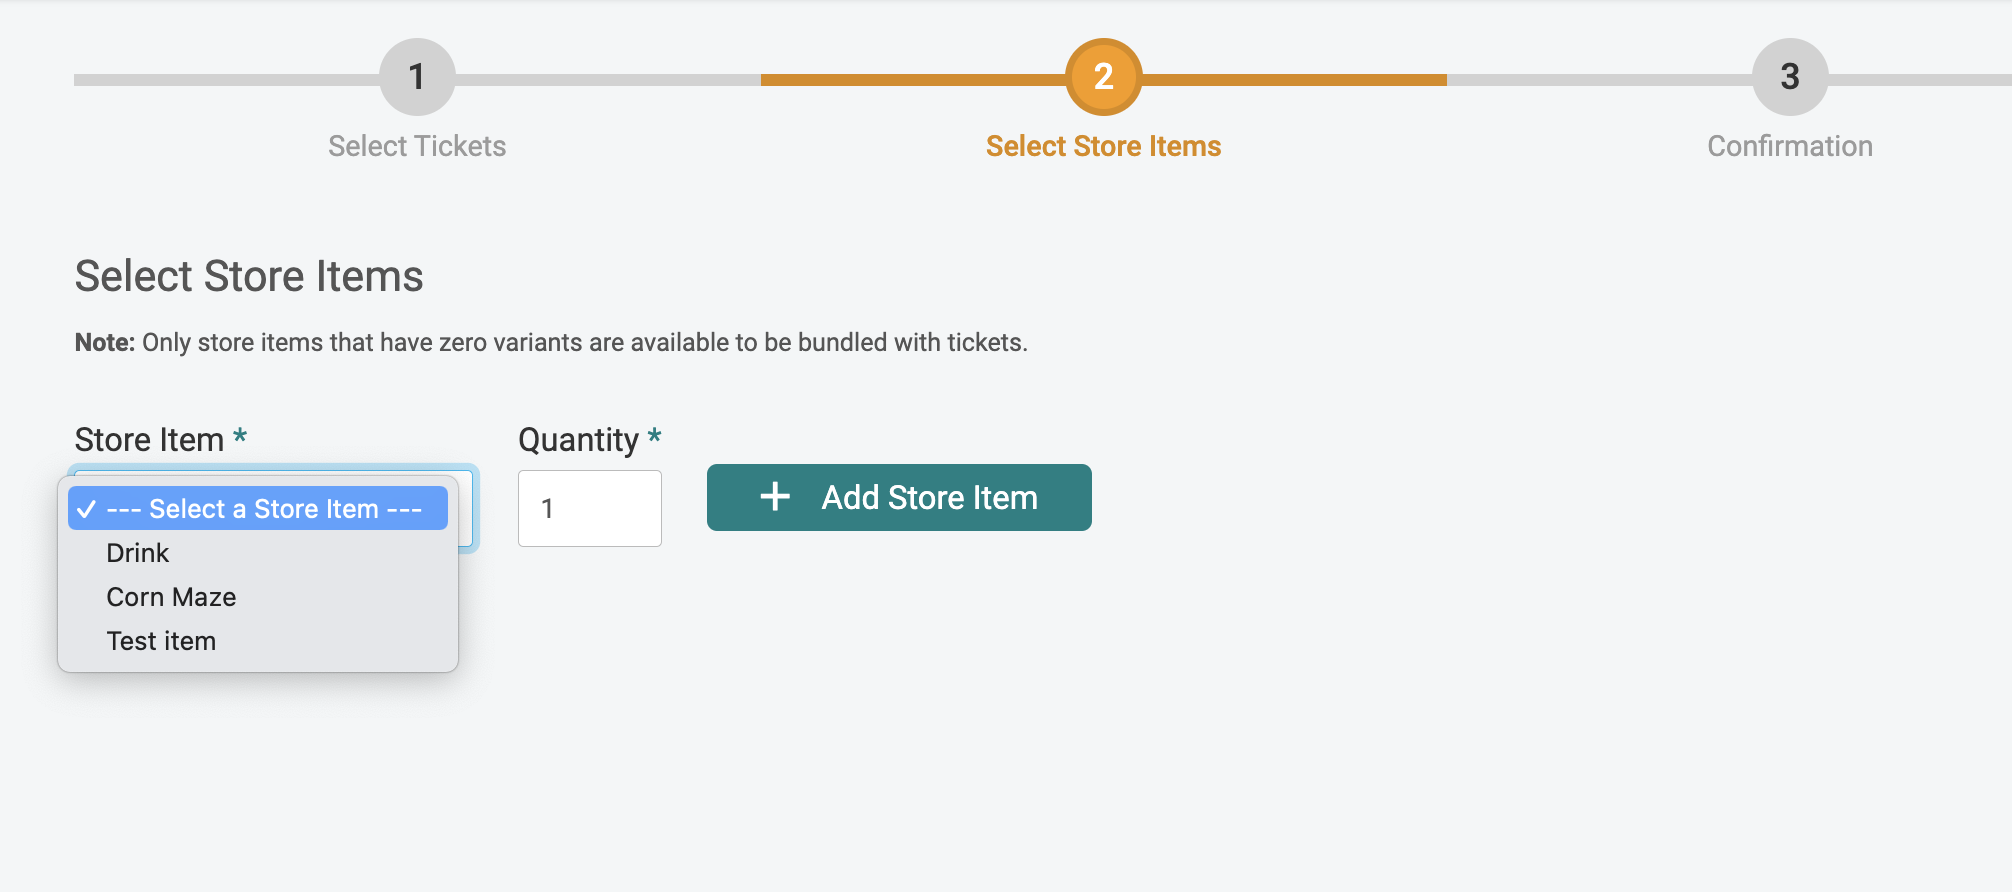This screenshot has height=892, width=2012.
Task: Click the step 1 circle indicator
Action: [x=416, y=76]
